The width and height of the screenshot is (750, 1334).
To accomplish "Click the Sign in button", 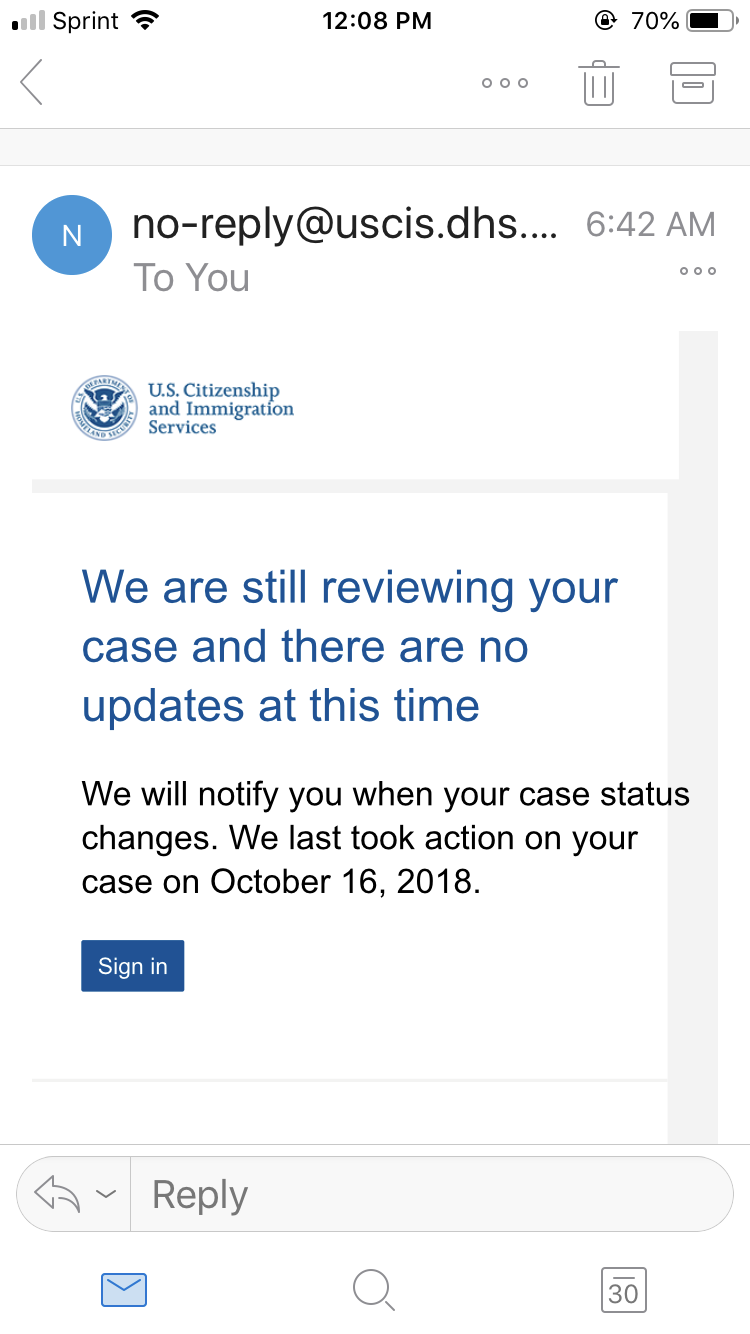I will click(133, 966).
